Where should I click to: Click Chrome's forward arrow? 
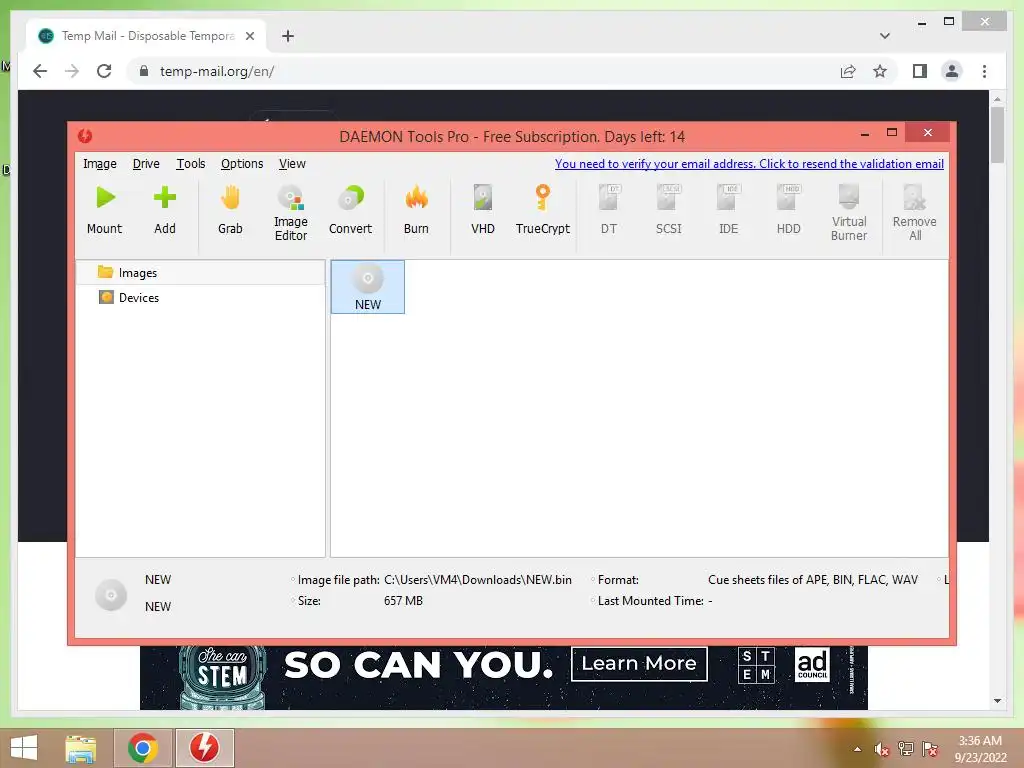point(72,71)
